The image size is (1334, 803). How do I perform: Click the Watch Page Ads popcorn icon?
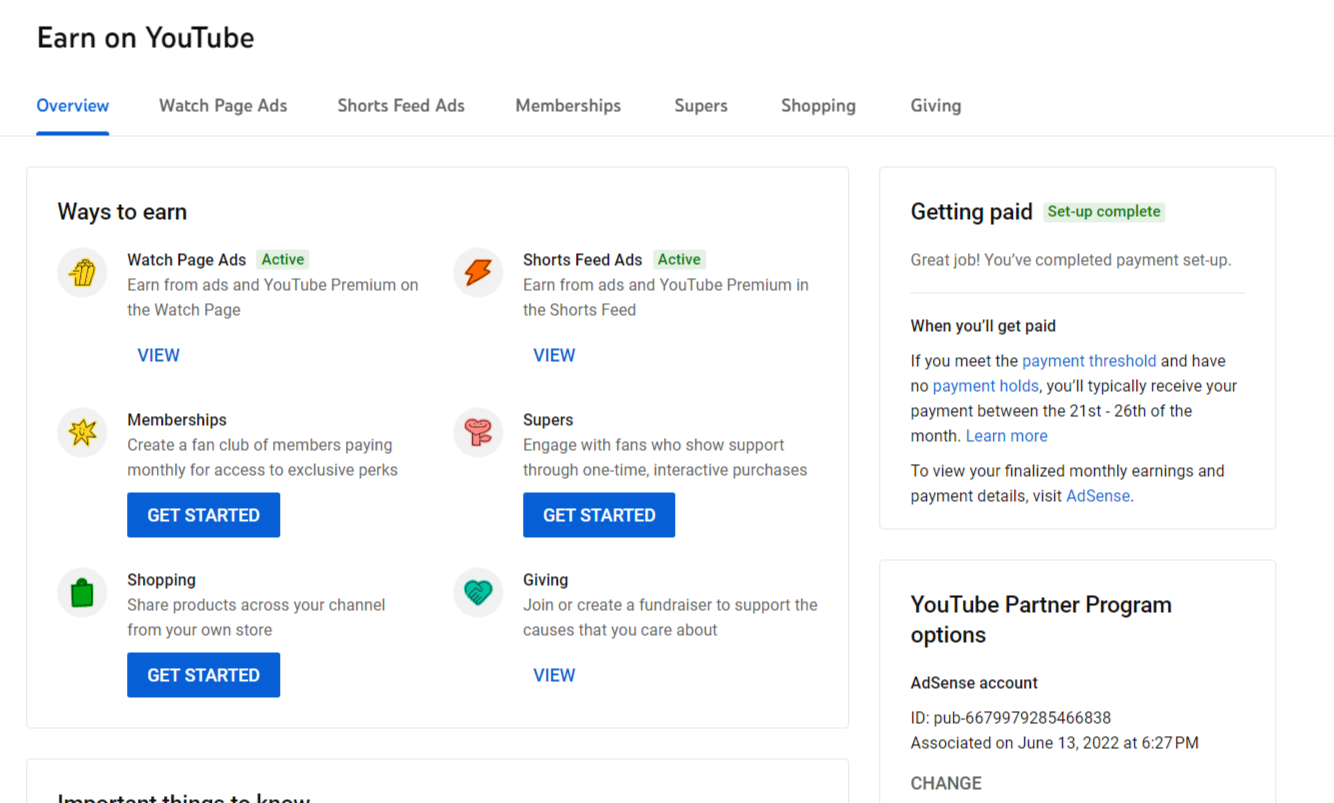pyautogui.click(x=82, y=272)
